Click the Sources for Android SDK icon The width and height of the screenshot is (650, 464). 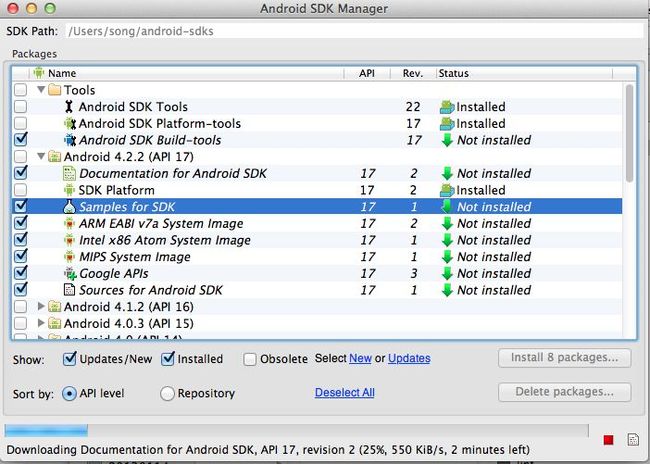point(69,290)
